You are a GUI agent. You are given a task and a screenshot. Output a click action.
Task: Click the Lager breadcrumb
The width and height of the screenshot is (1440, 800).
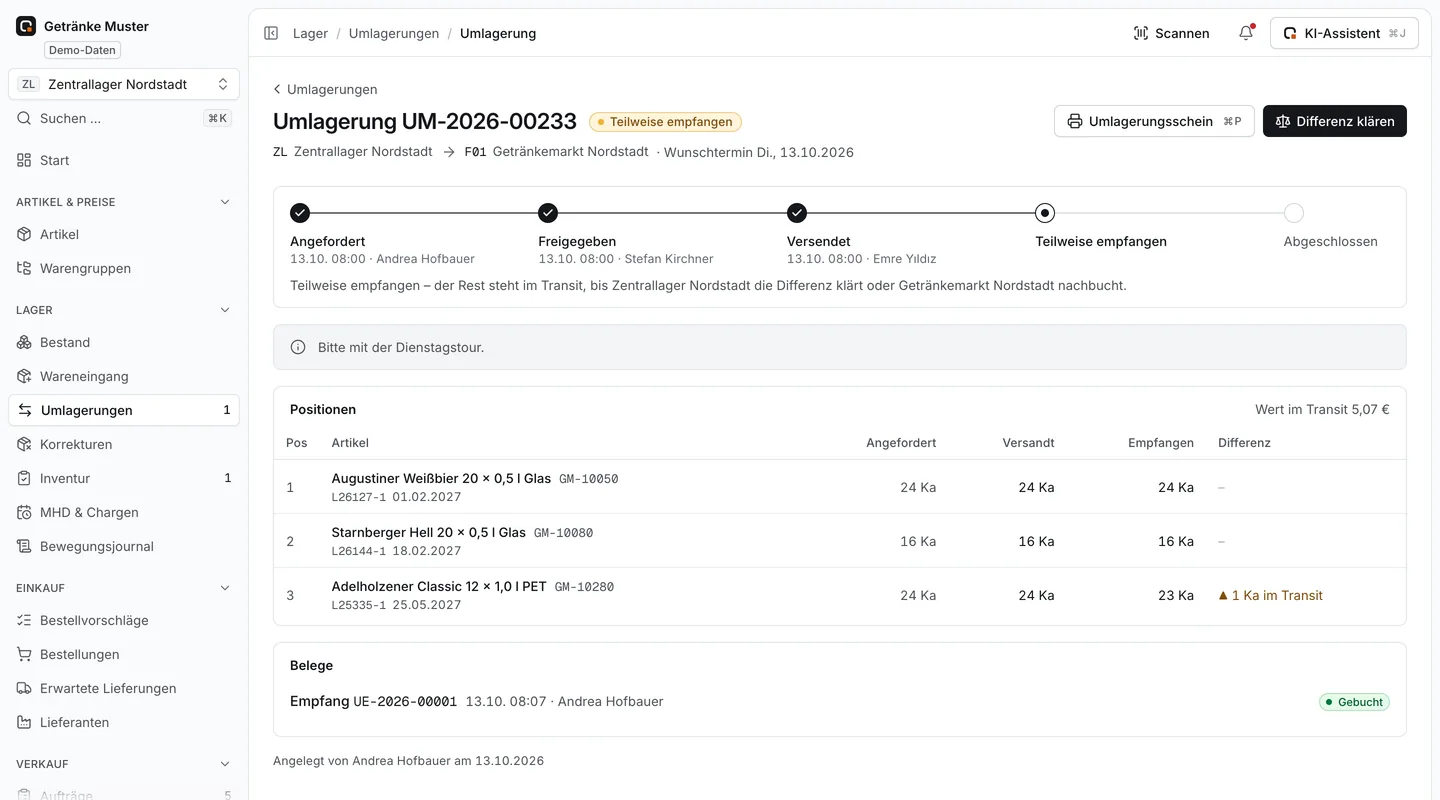310,33
